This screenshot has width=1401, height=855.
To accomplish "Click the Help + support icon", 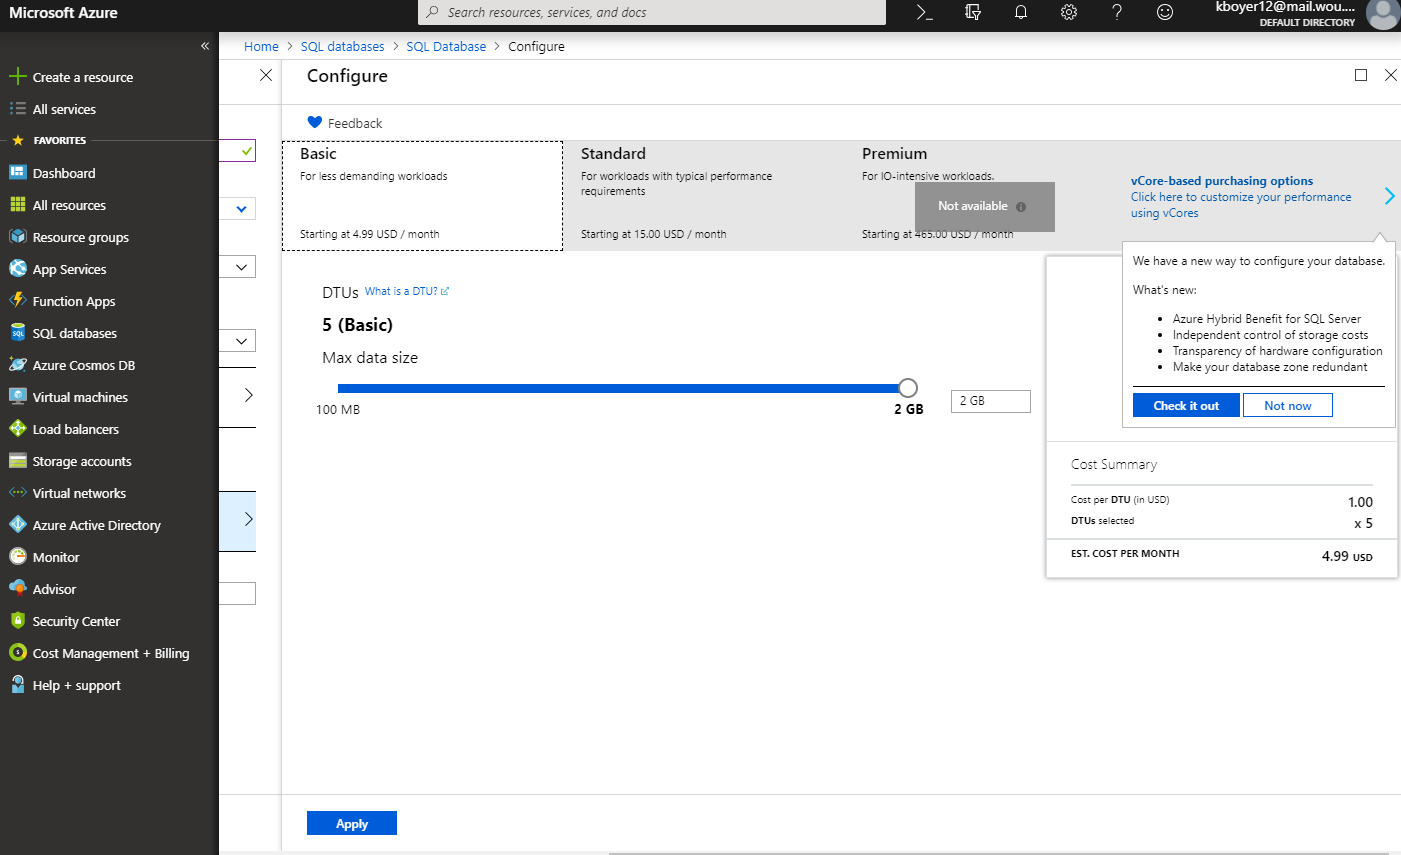I will pos(17,685).
